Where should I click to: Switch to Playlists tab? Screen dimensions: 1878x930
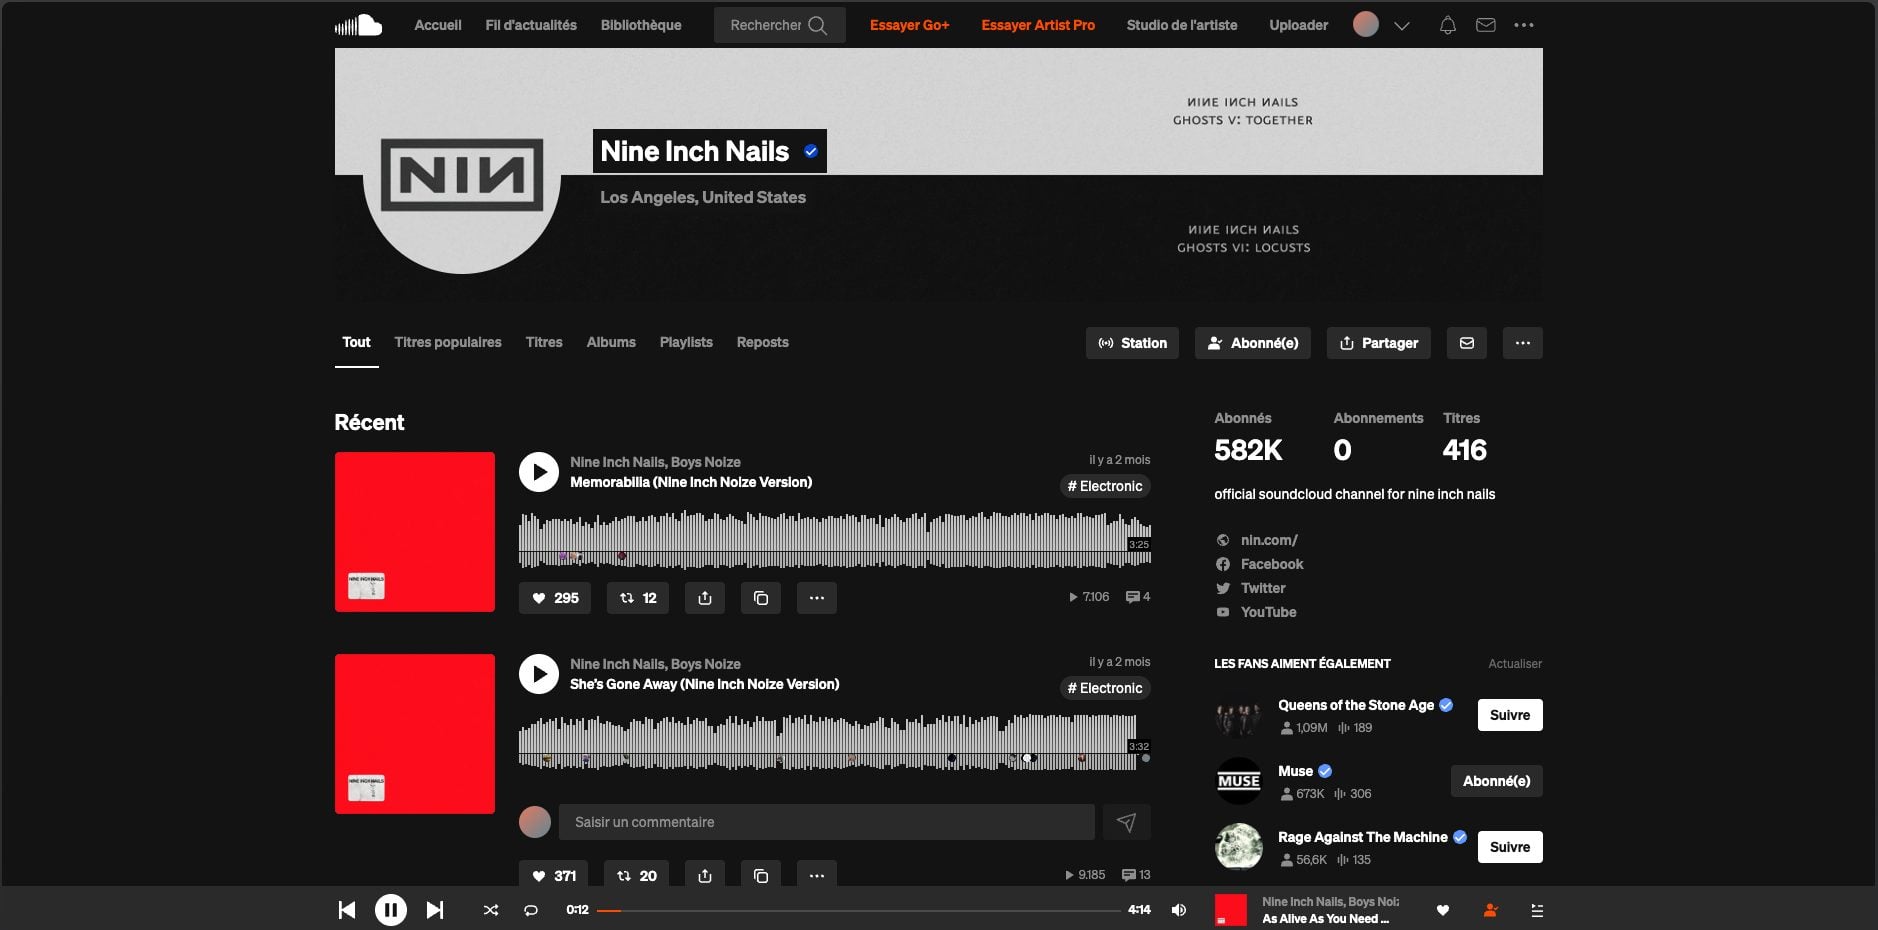[686, 342]
